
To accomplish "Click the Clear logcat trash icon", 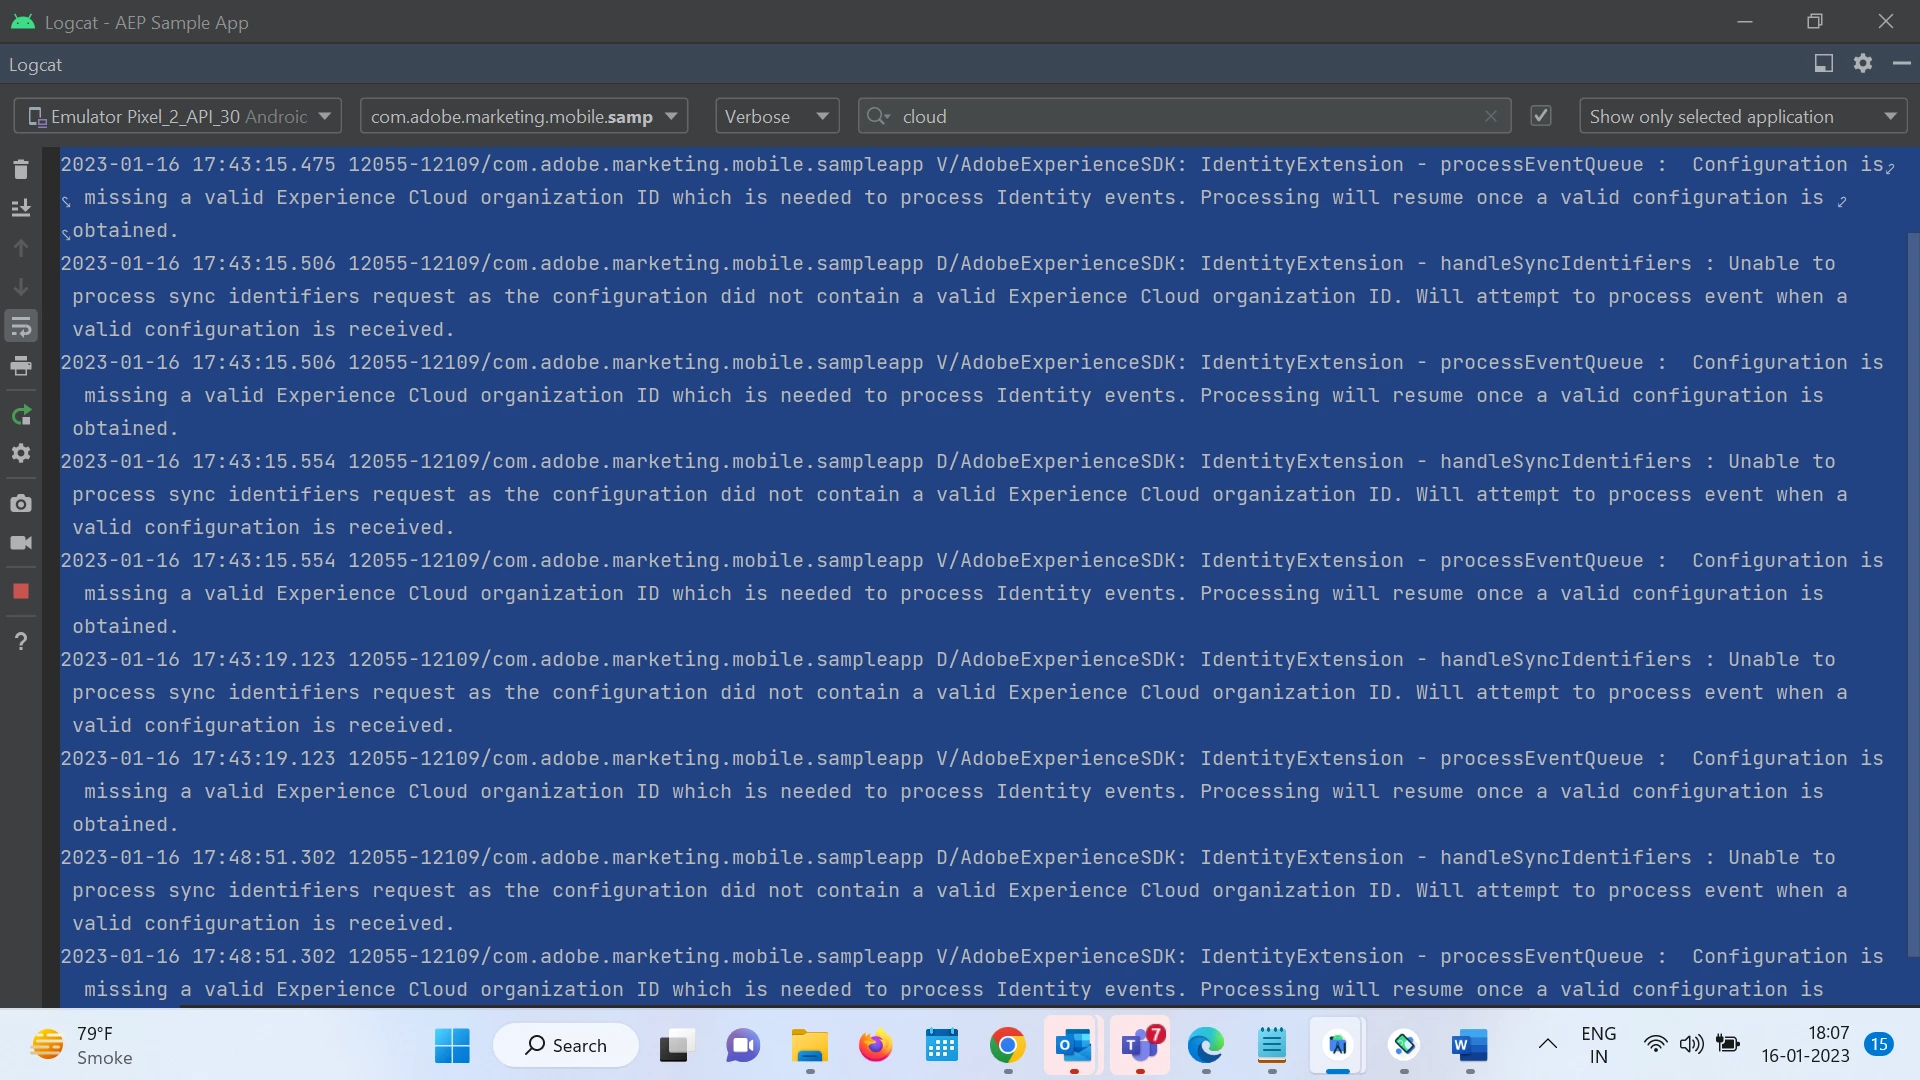I will (x=21, y=169).
